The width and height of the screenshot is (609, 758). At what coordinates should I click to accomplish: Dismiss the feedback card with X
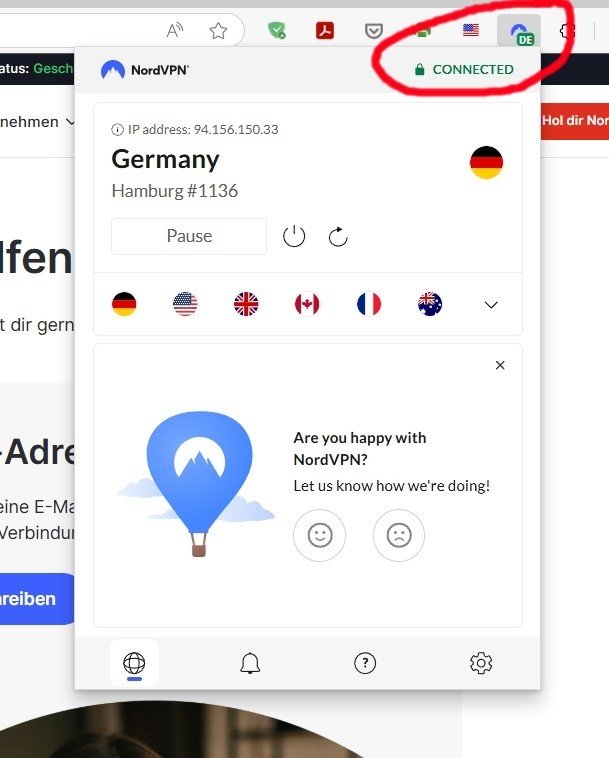pyautogui.click(x=500, y=365)
